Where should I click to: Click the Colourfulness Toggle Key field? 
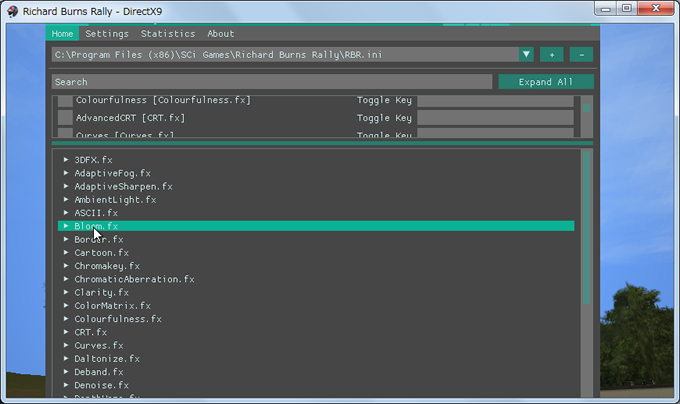(495, 101)
